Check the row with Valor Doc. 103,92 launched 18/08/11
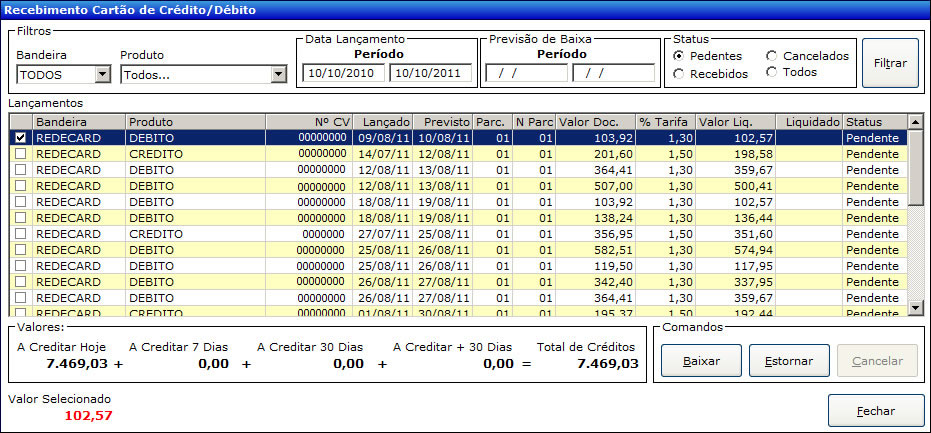The height and width of the screenshot is (433, 931). pyautogui.click(x=21, y=201)
